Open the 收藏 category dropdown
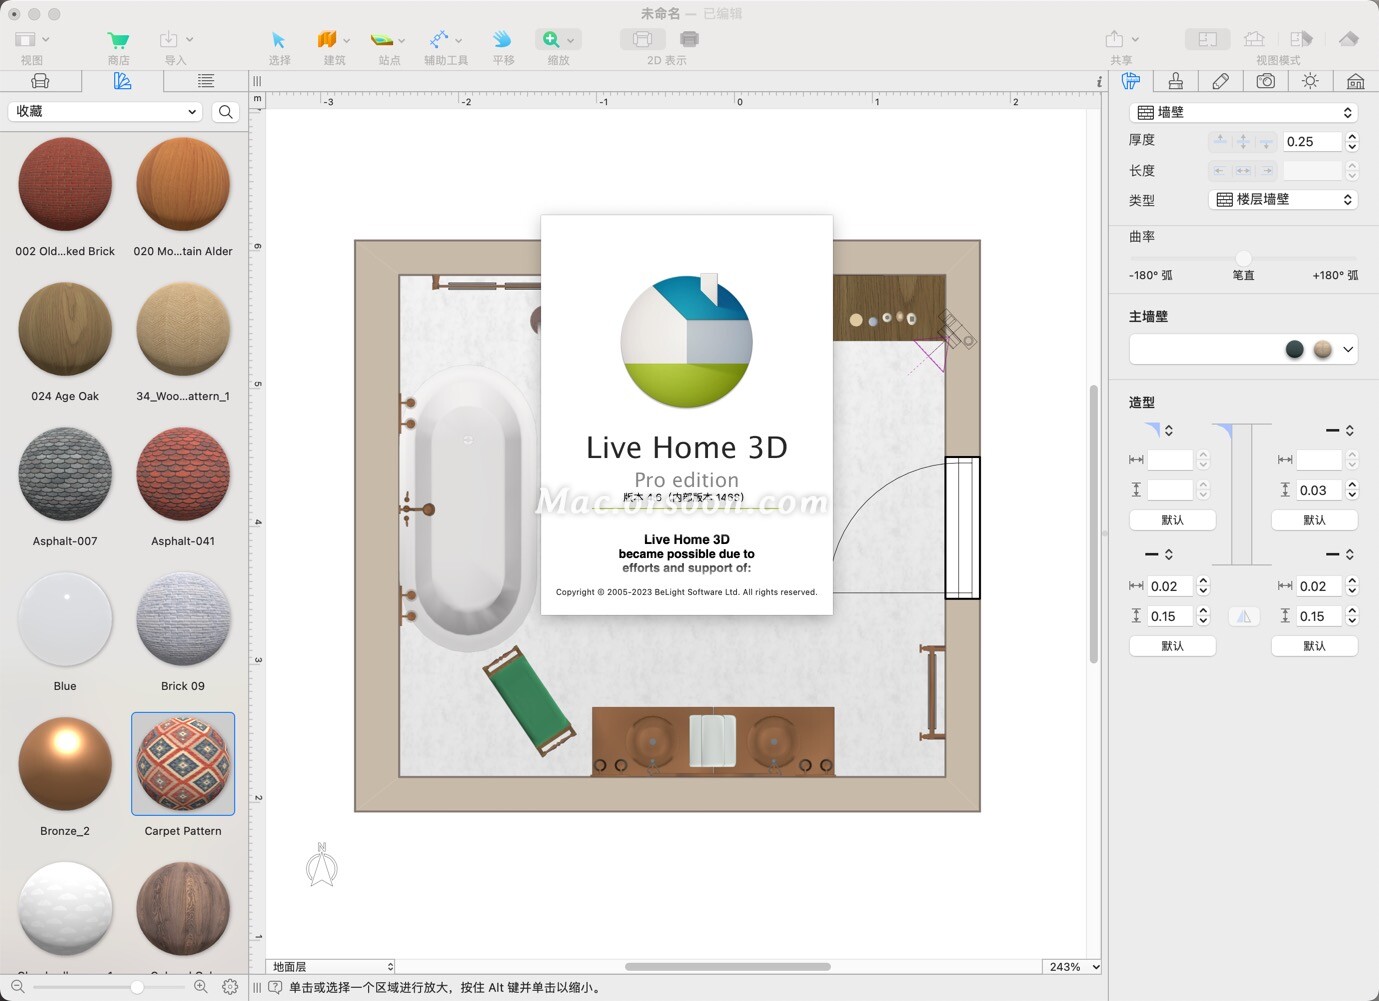Viewport: 1379px width, 1001px height. tap(106, 112)
